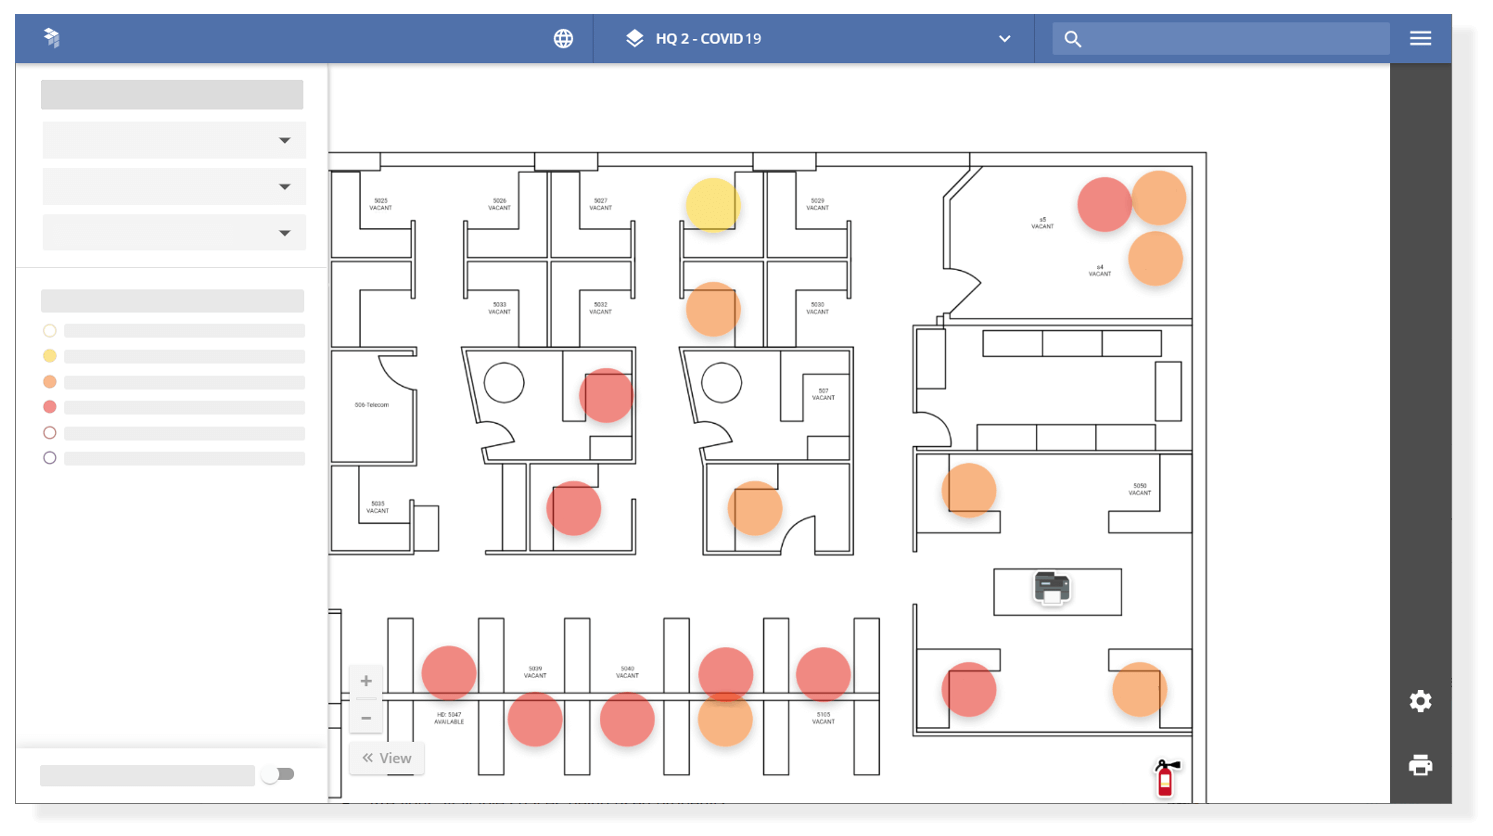Click the 507 VACANT room label
The image size is (1493, 836).
point(823,394)
